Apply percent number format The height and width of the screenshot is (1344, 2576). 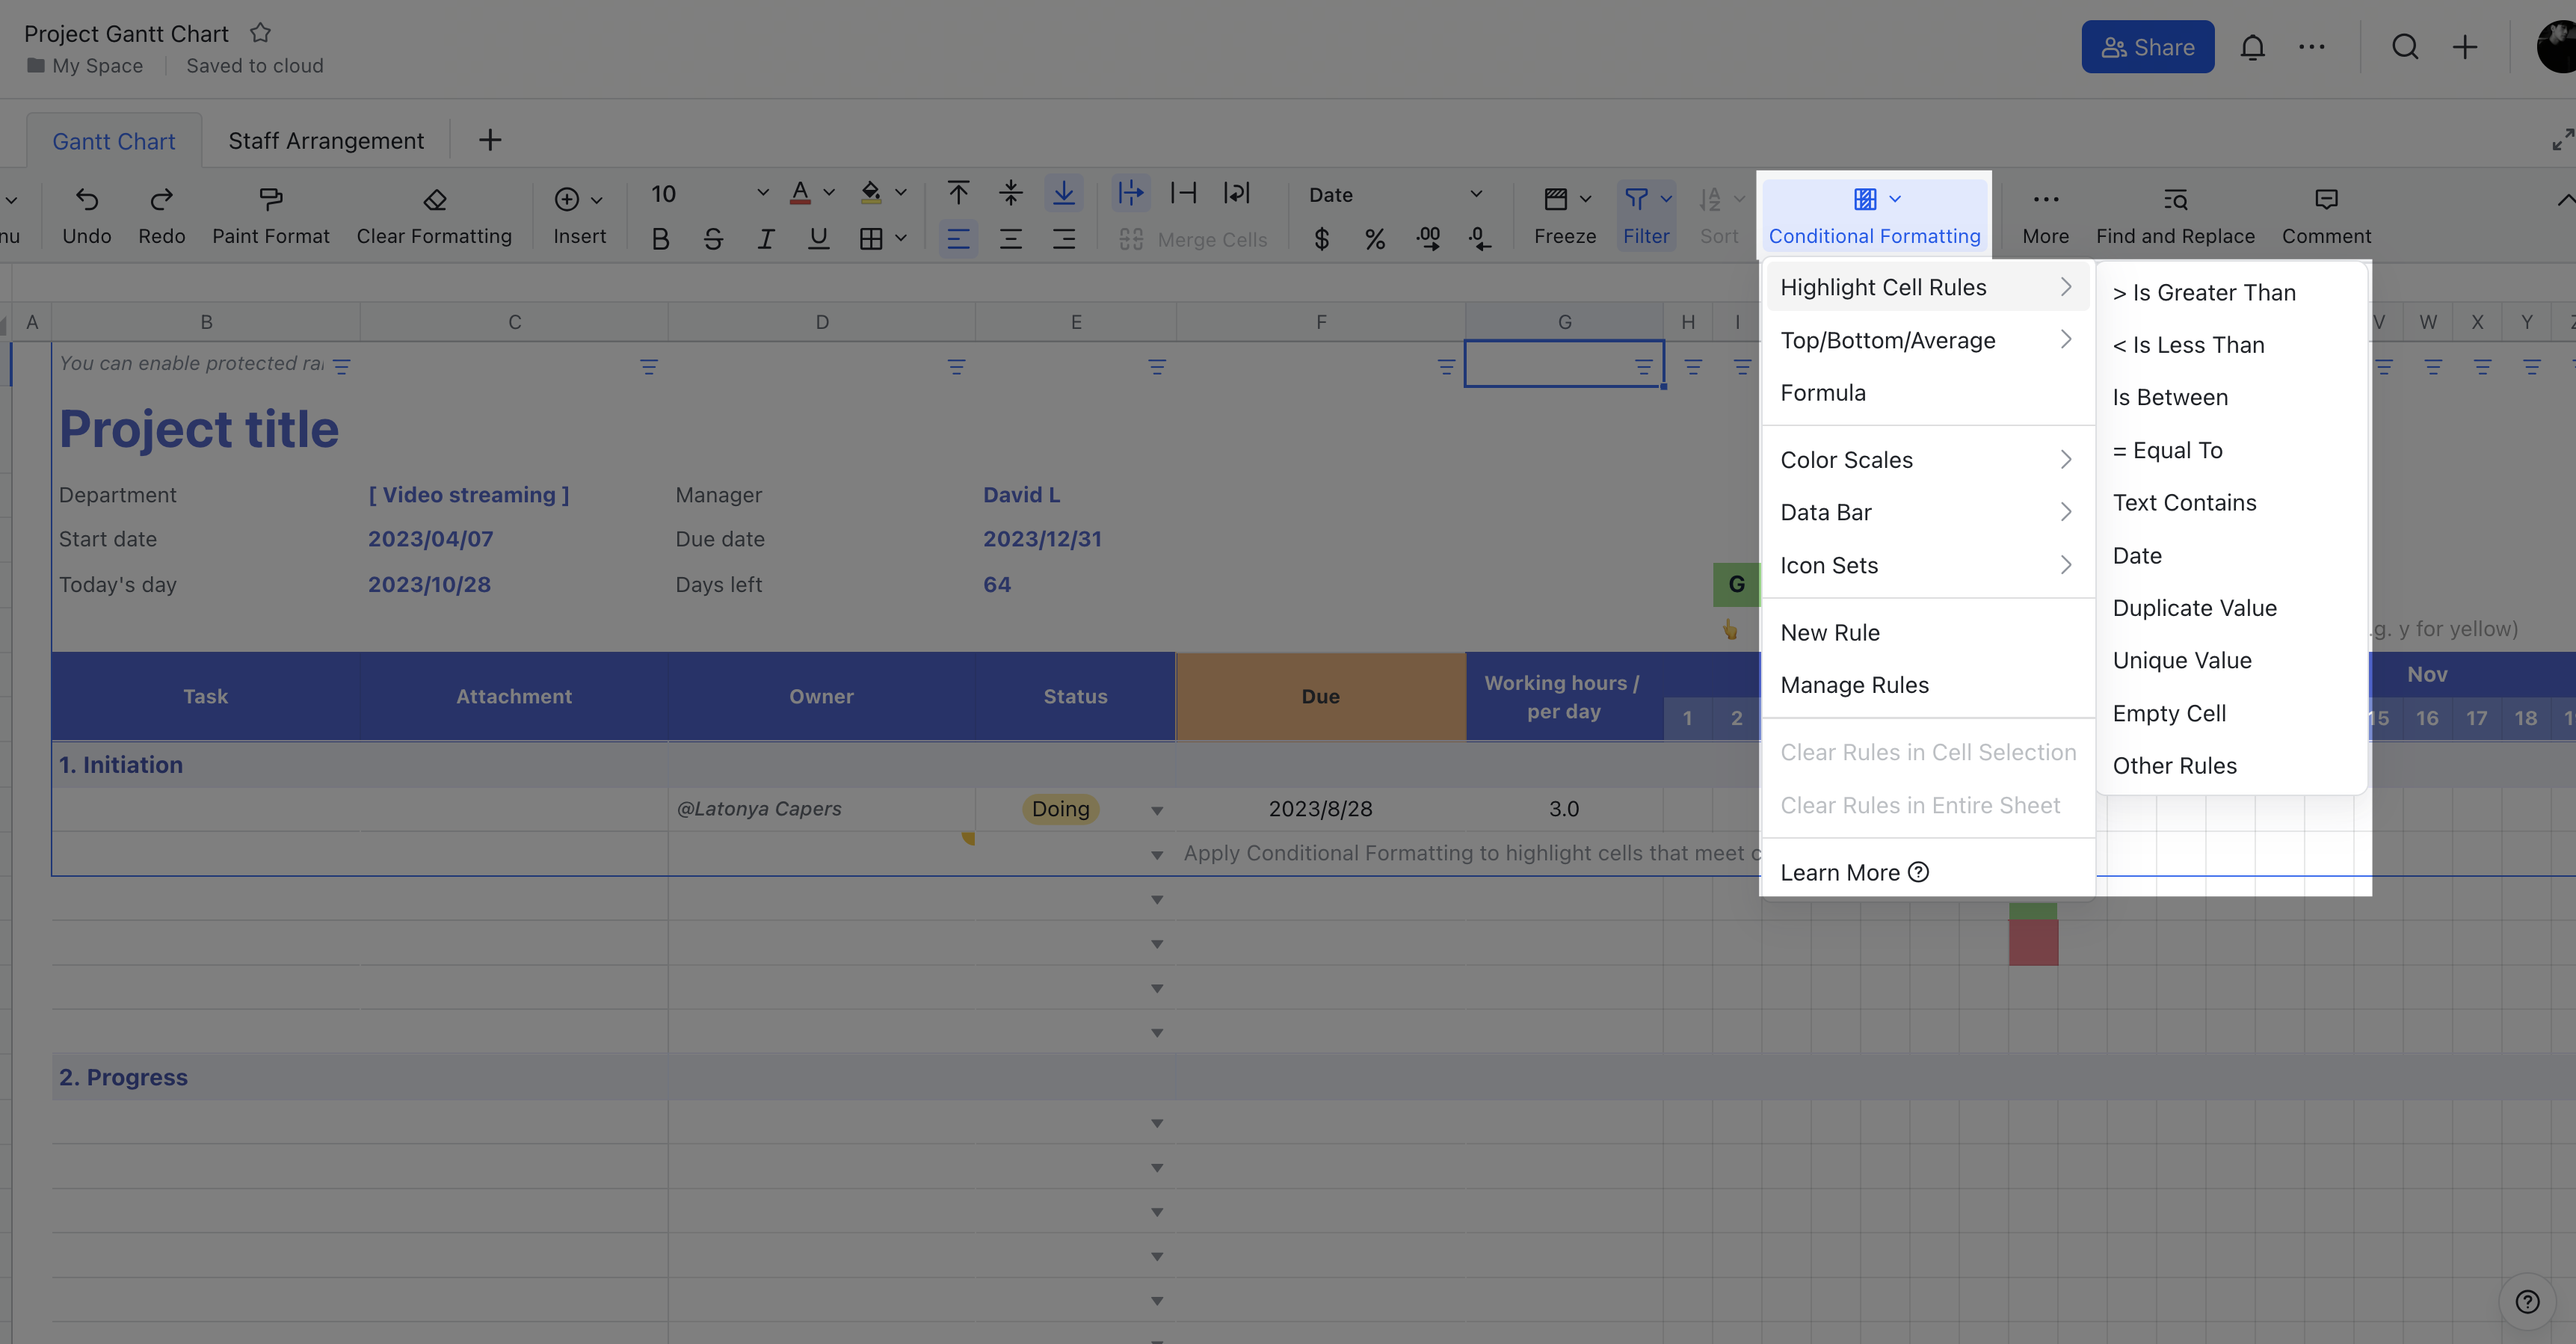(x=1375, y=239)
